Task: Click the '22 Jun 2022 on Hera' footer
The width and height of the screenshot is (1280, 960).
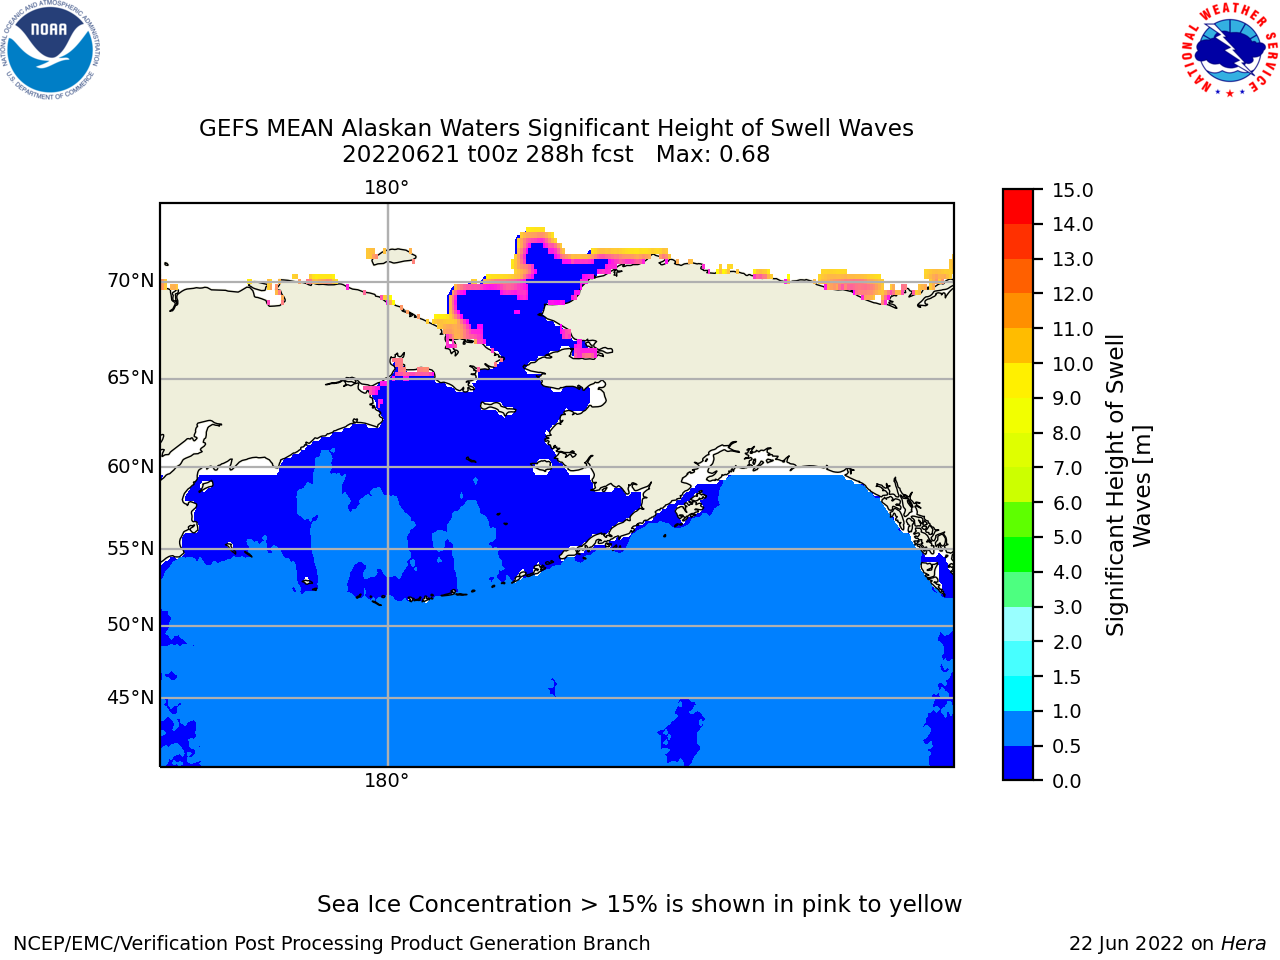Action: point(1167,944)
